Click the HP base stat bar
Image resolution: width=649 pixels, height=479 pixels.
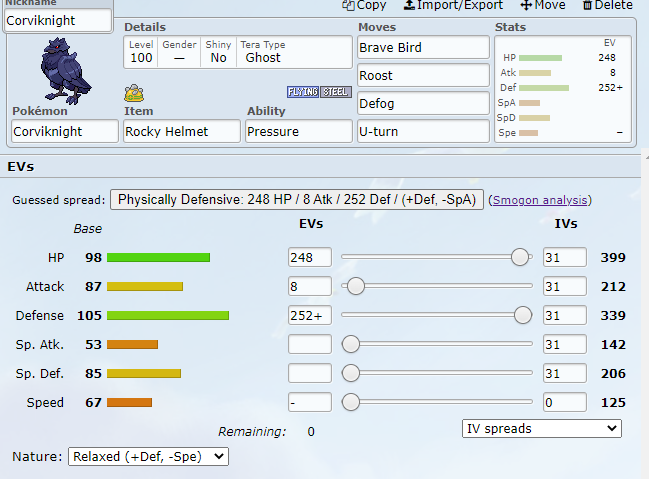click(159, 258)
